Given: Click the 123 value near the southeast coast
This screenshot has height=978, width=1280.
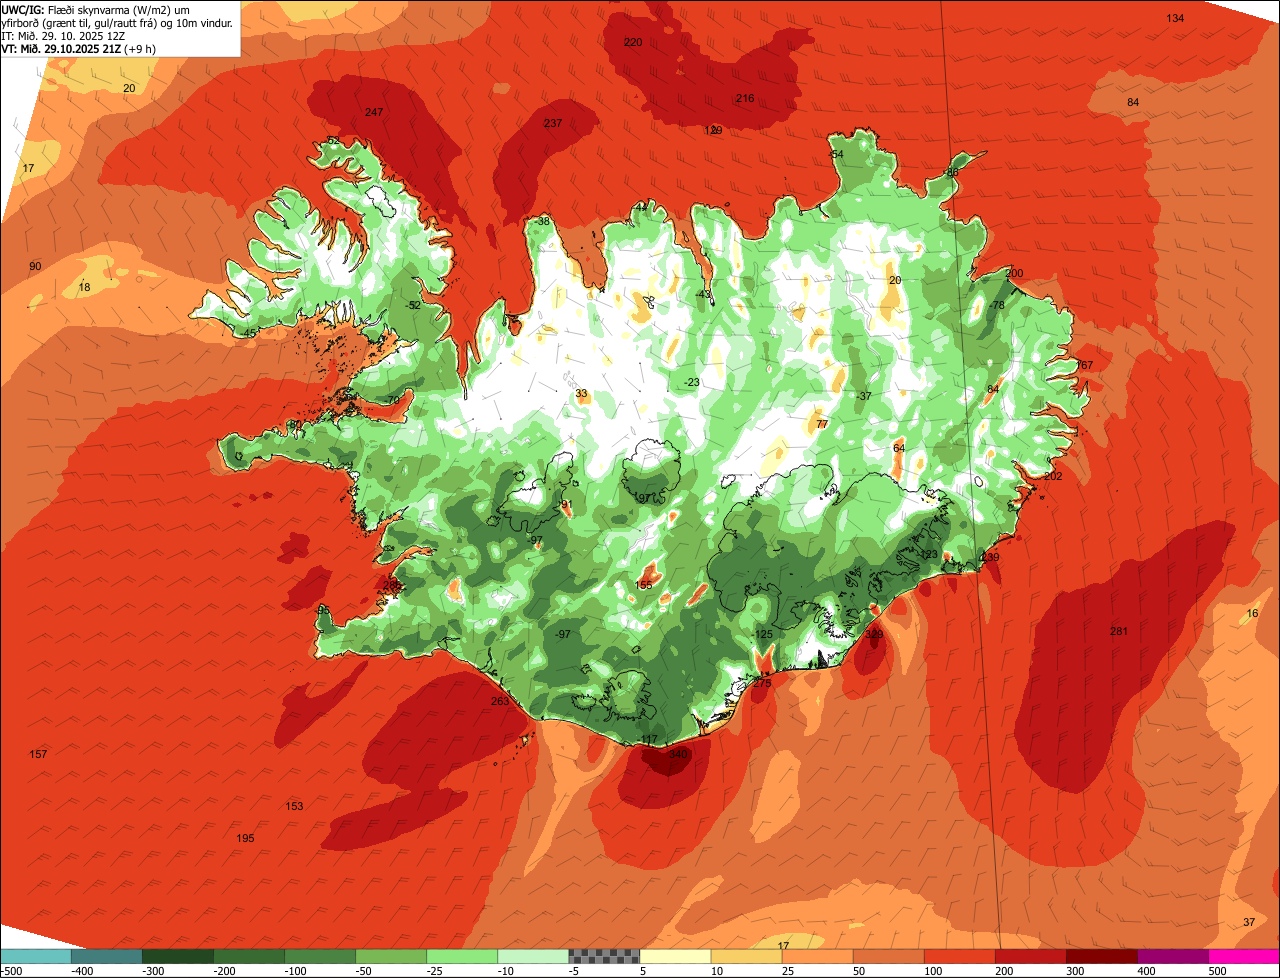Looking at the screenshot, I should pyautogui.click(x=929, y=554).
